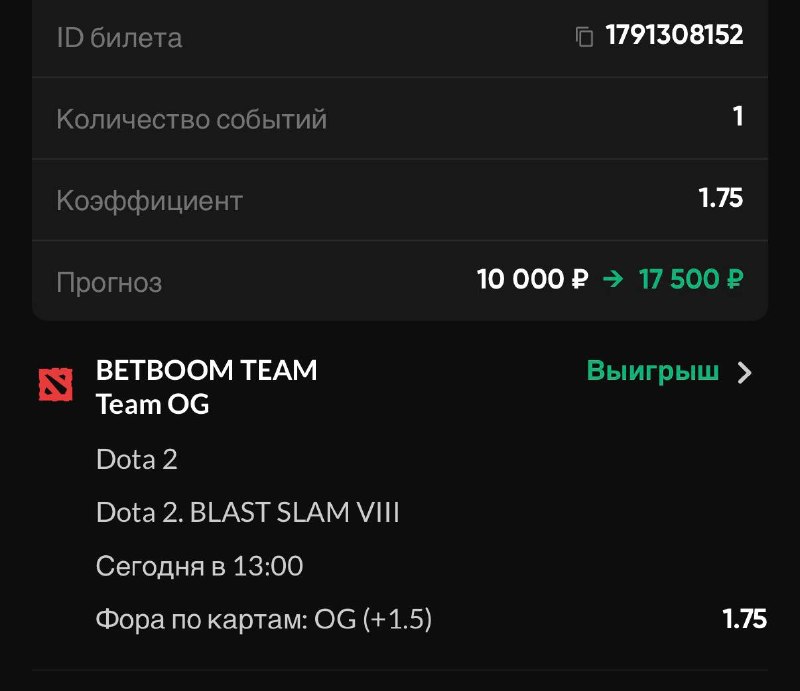Click the 10 000 ₽ stake amount
The height and width of the screenshot is (691, 800).
532,279
